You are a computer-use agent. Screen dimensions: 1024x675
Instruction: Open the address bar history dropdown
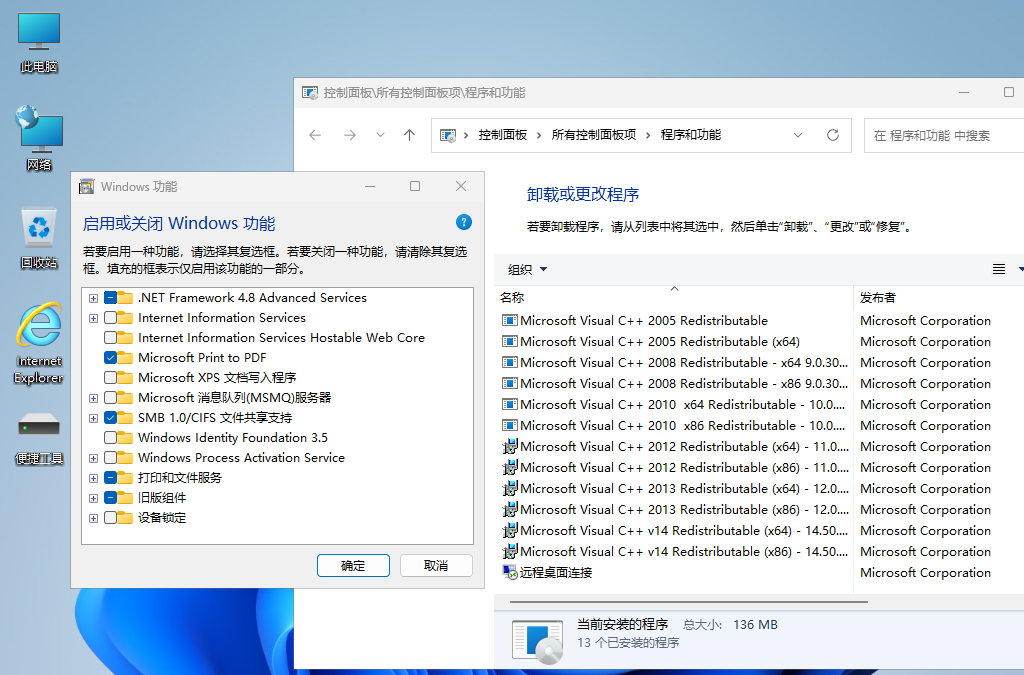pyautogui.click(x=797, y=135)
